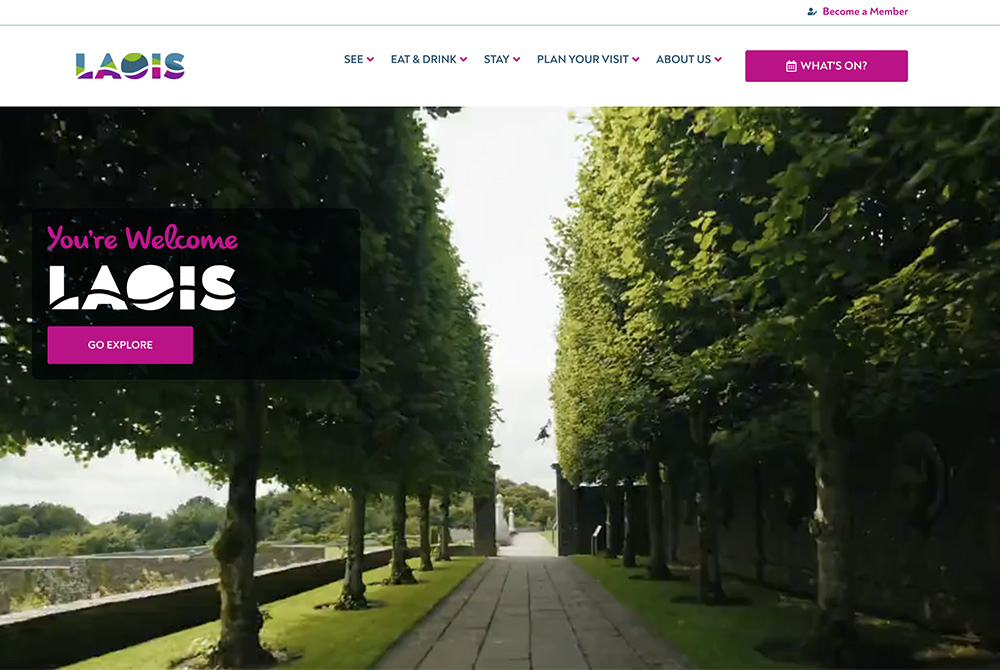Click the person icon beside Become a Member
1000x670 pixels.
[x=812, y=11]
